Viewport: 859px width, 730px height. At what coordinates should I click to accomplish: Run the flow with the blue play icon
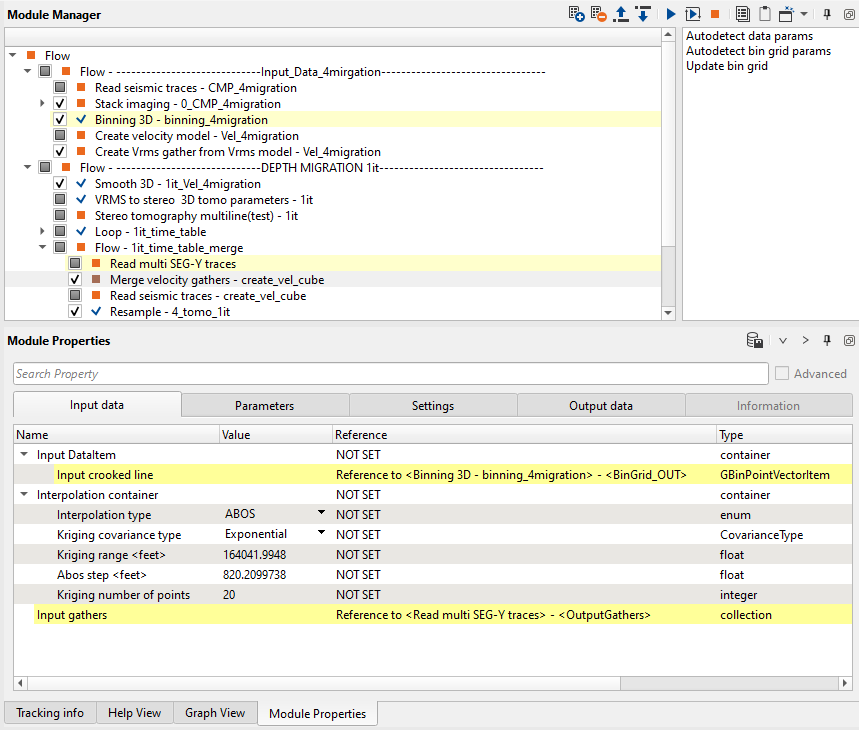pyautogui.click(x=670, y=14)
